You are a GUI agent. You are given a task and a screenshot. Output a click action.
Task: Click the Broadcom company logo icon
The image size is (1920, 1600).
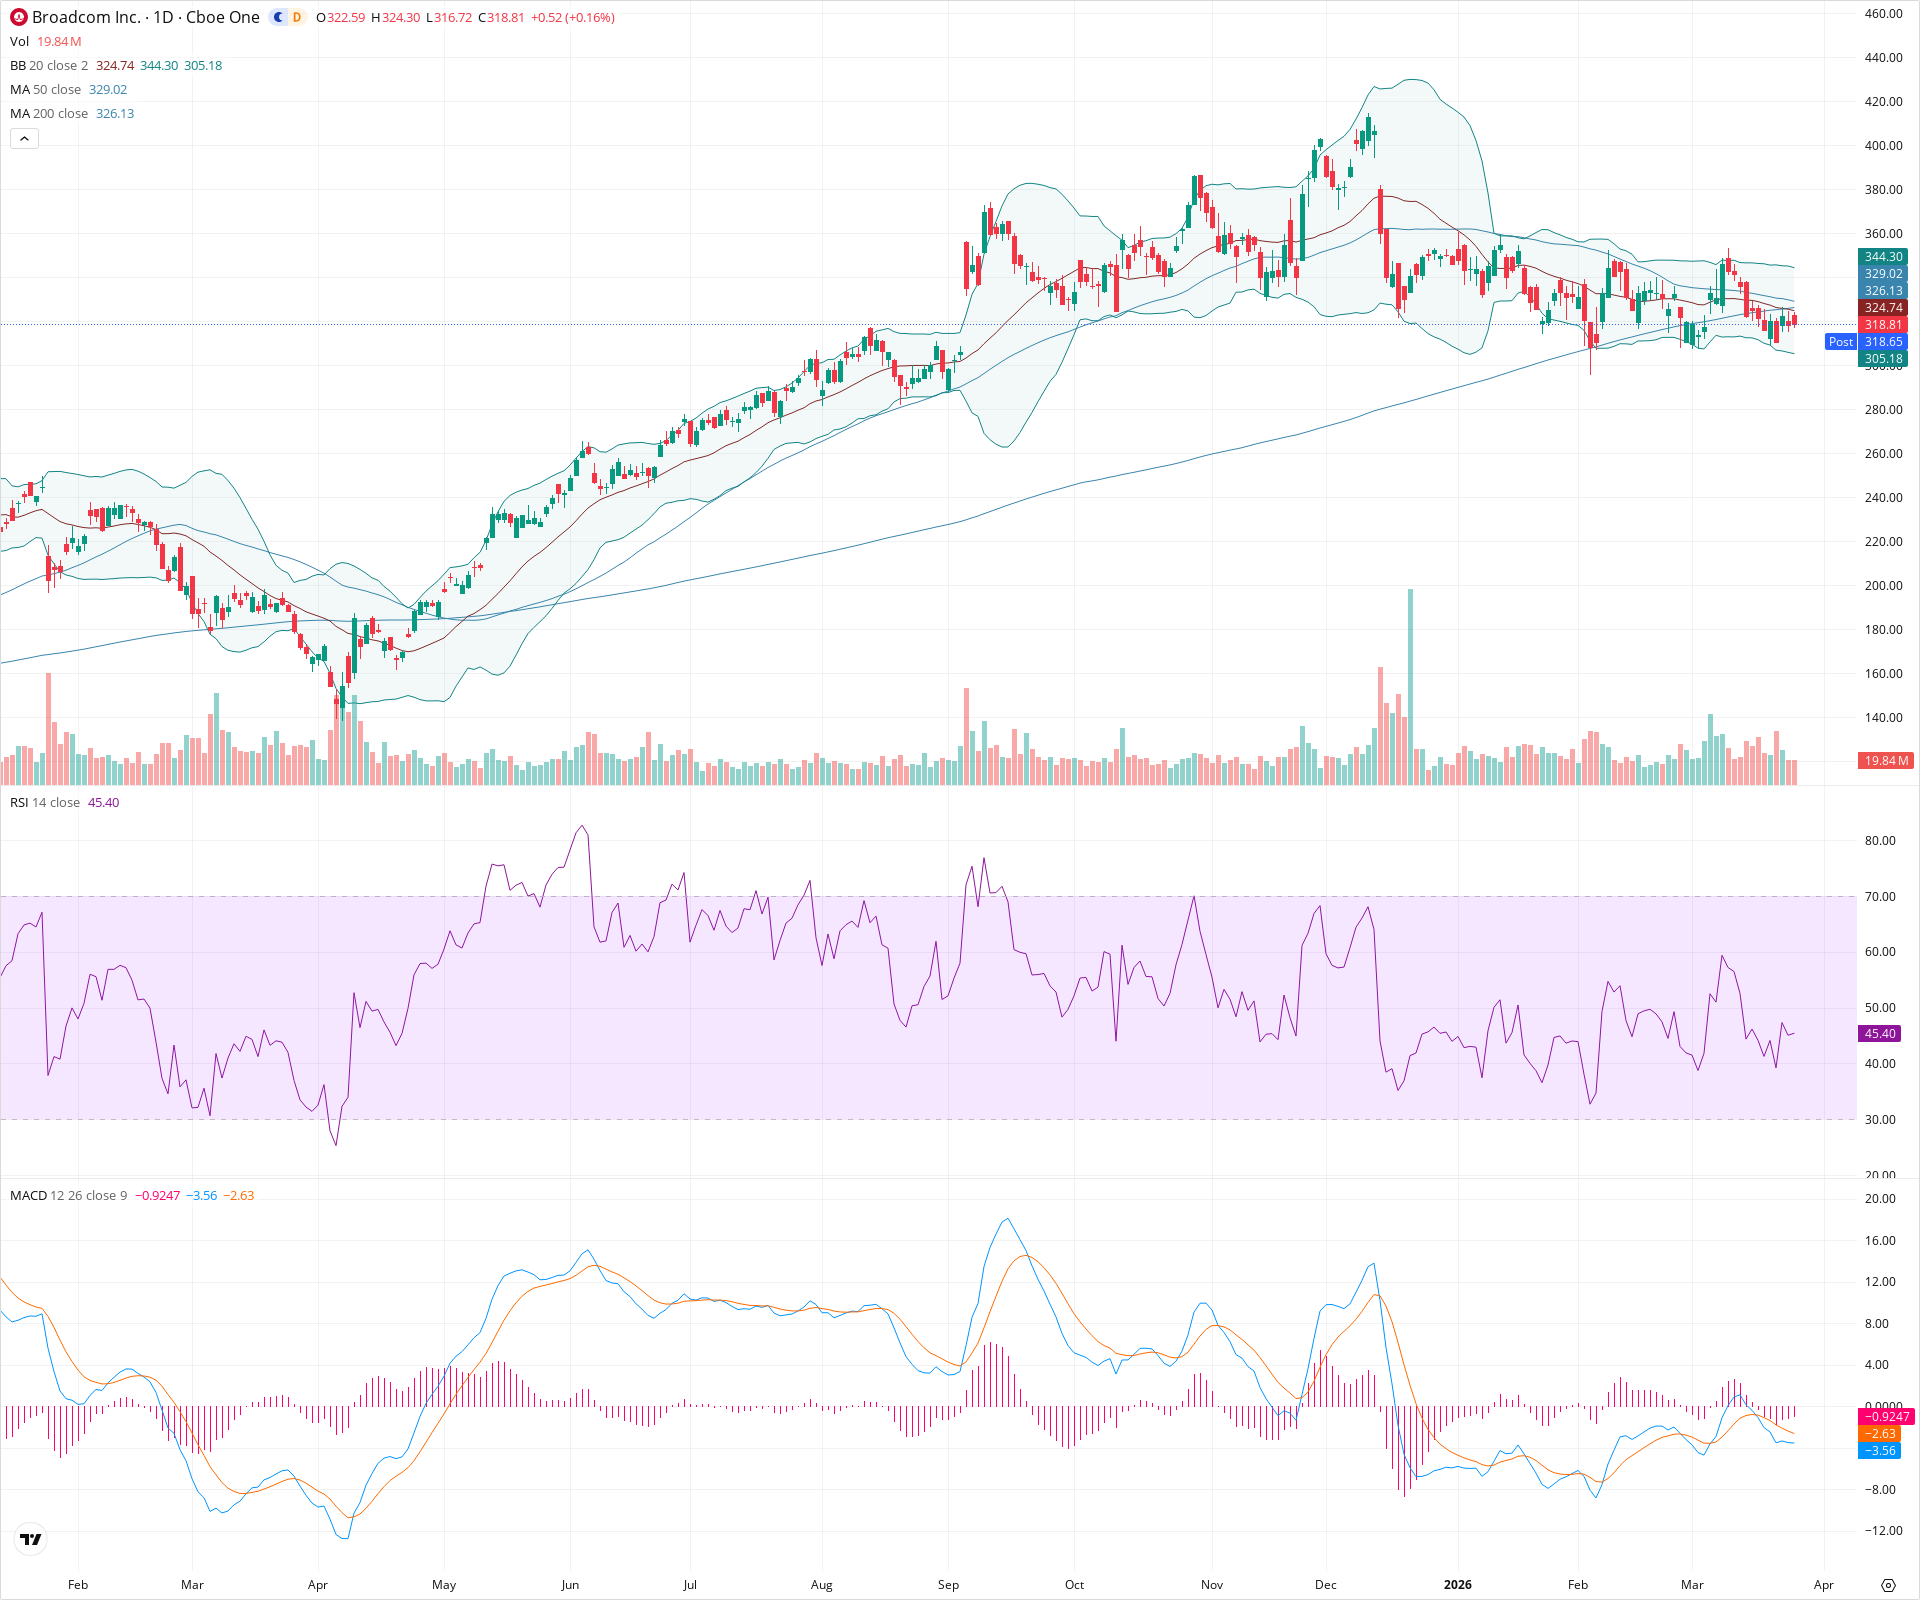[x=17, y=17]
